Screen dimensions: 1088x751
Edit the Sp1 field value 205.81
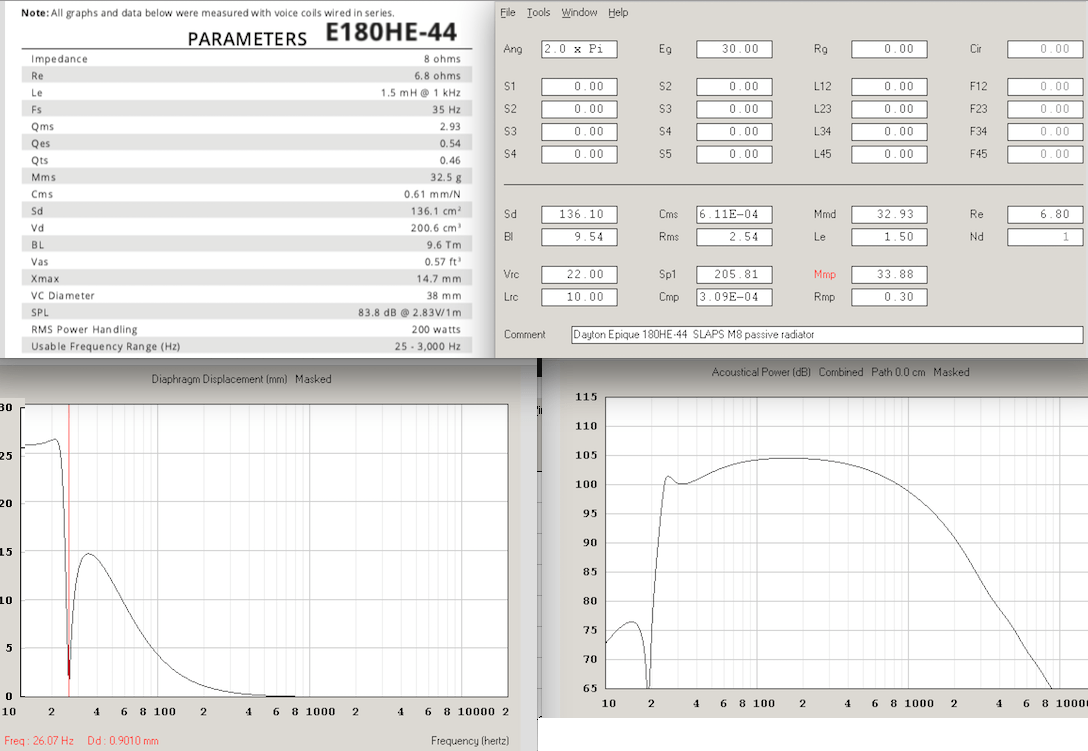734,274
